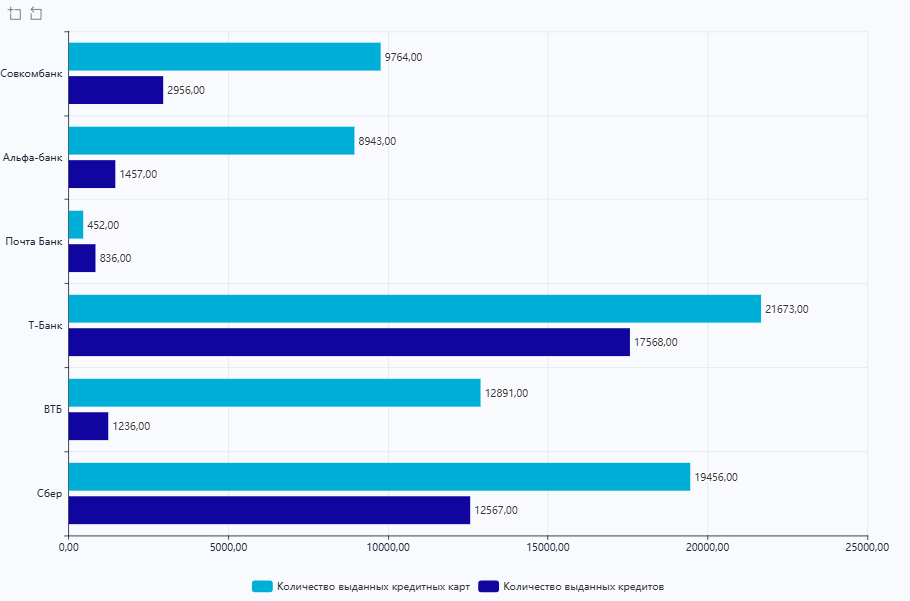The height and width of the screenshot is (601, 910).
Task: Click legend label "Количество выданных кредитных карт"
Action: 373,586
